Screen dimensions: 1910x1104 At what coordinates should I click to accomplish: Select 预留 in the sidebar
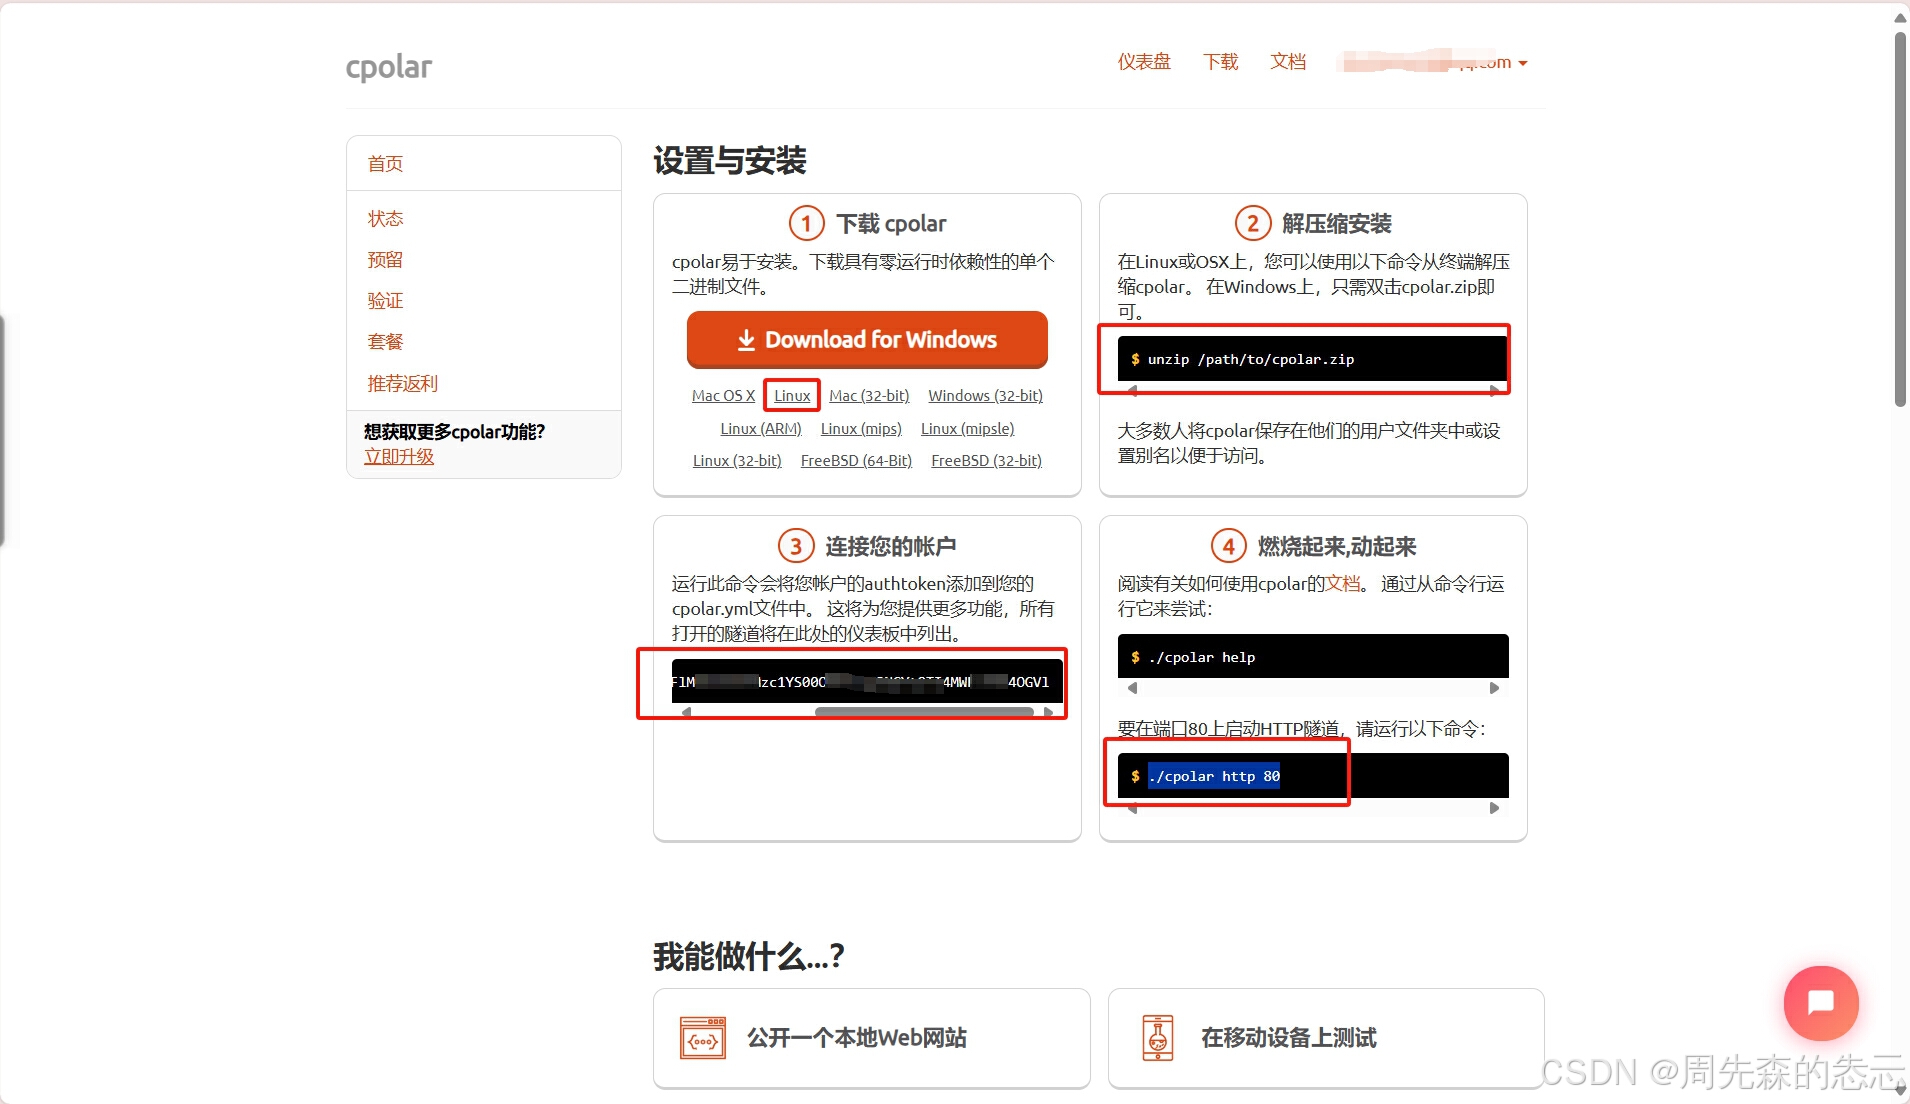pyautogui.click(x=385, y=259)
